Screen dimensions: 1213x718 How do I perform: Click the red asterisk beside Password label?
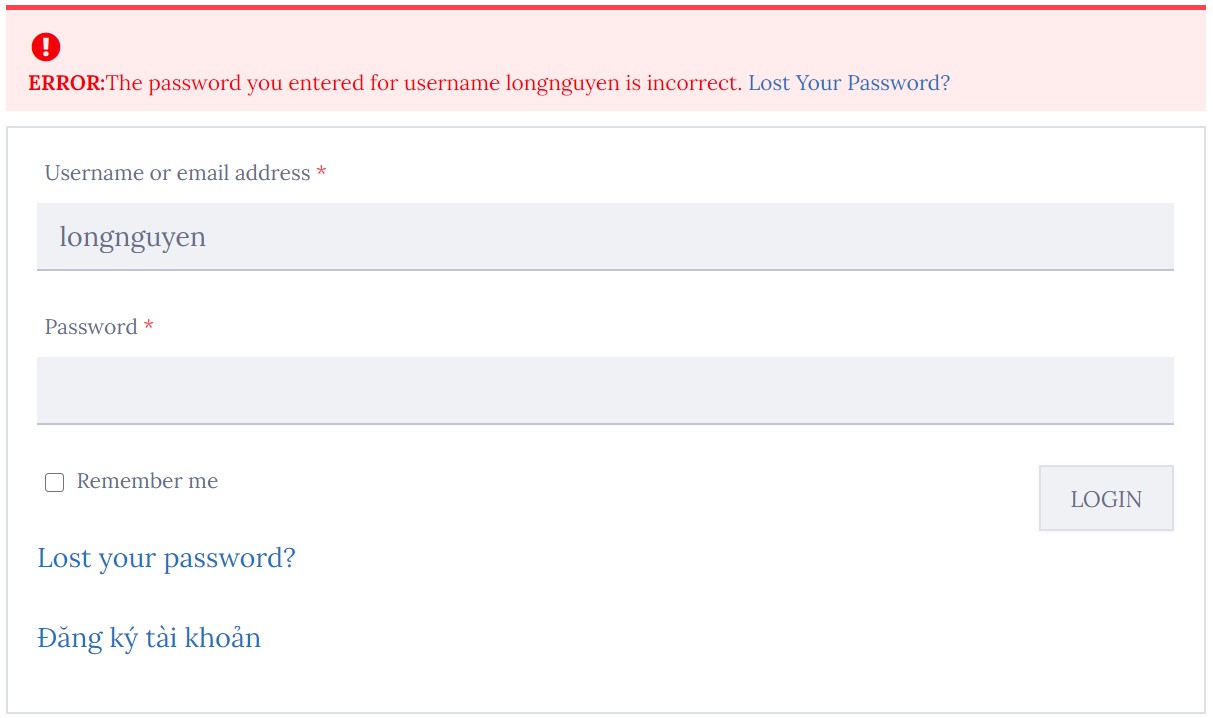[x=148, y=326]
